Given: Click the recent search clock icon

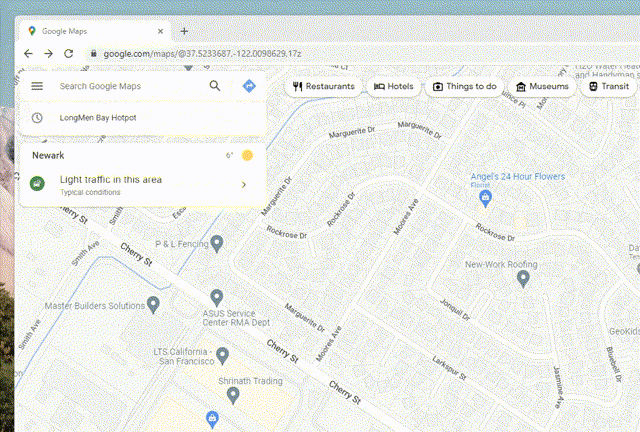Looking at the screenshot, I should pos(37,118).
